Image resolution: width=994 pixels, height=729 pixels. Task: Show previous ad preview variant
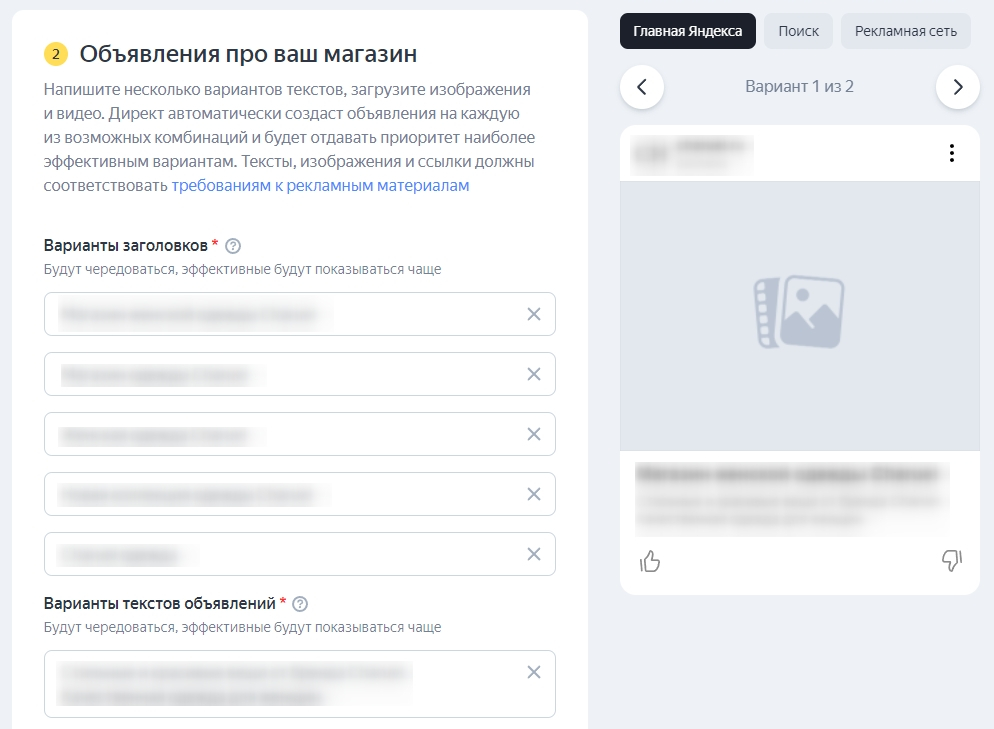pos(642,87)
